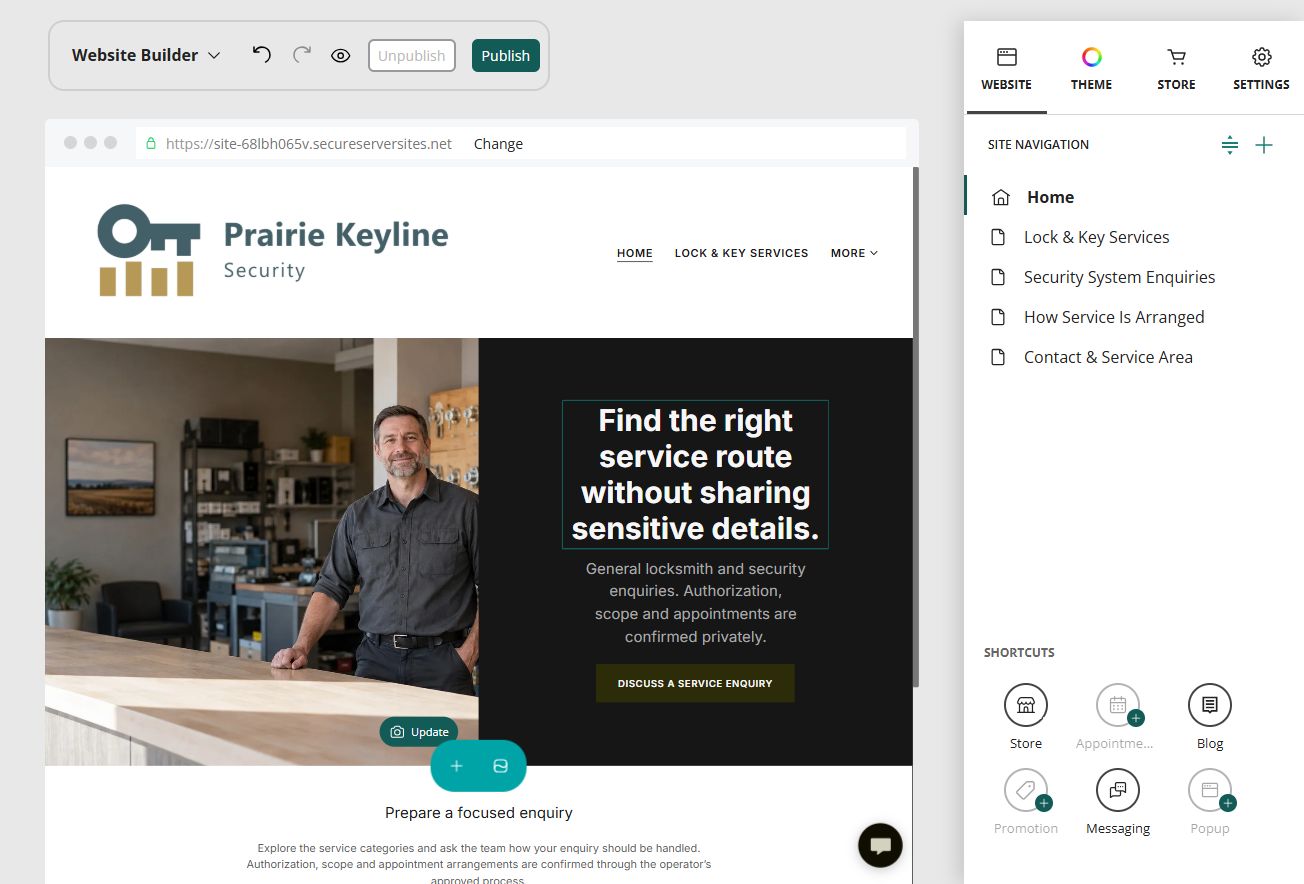
Task: Click the Prairie Keyline key logo
Action: pyautogui.click(x=149, y=251)
